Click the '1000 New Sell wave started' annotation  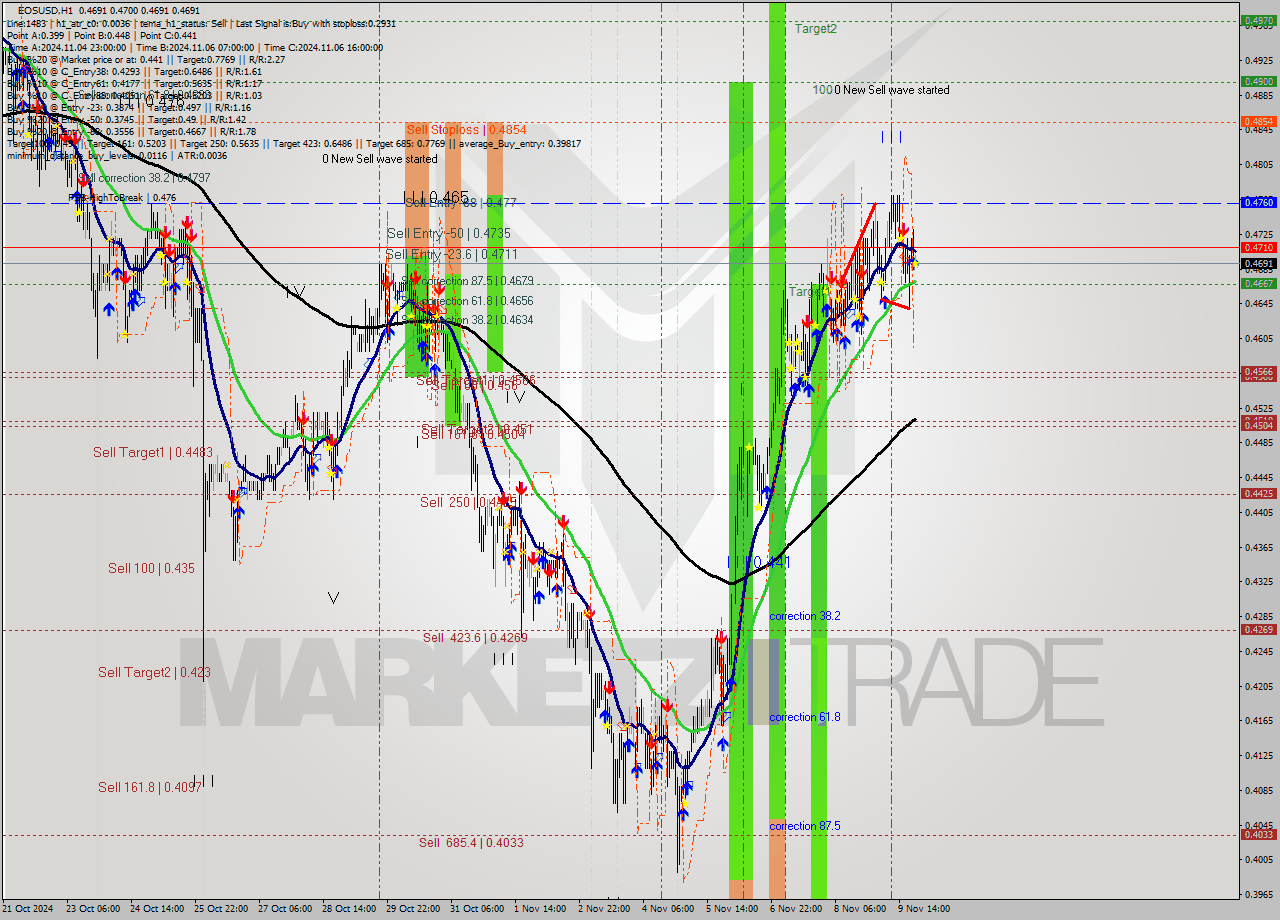click(881, 90)
